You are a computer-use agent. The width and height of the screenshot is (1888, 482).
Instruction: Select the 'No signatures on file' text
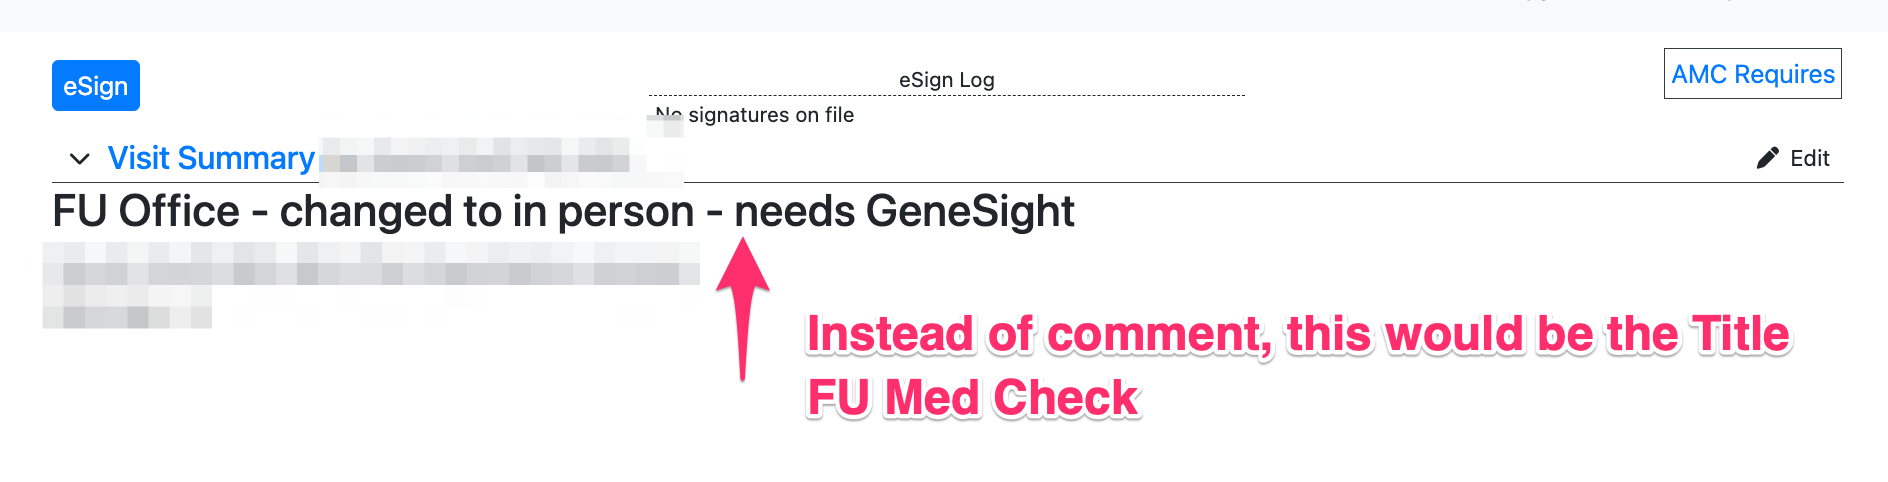755,115
